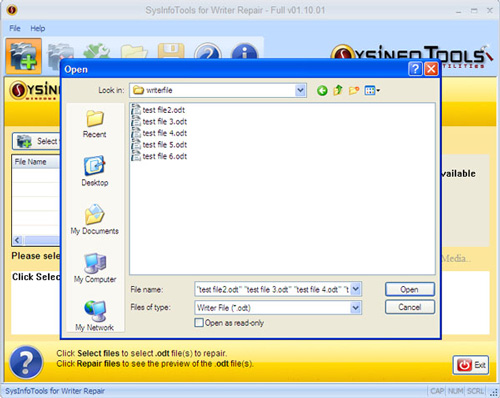Screen dimensions: 500x398
Task: Go back using the green arrow icon
Action: (322, 90)
